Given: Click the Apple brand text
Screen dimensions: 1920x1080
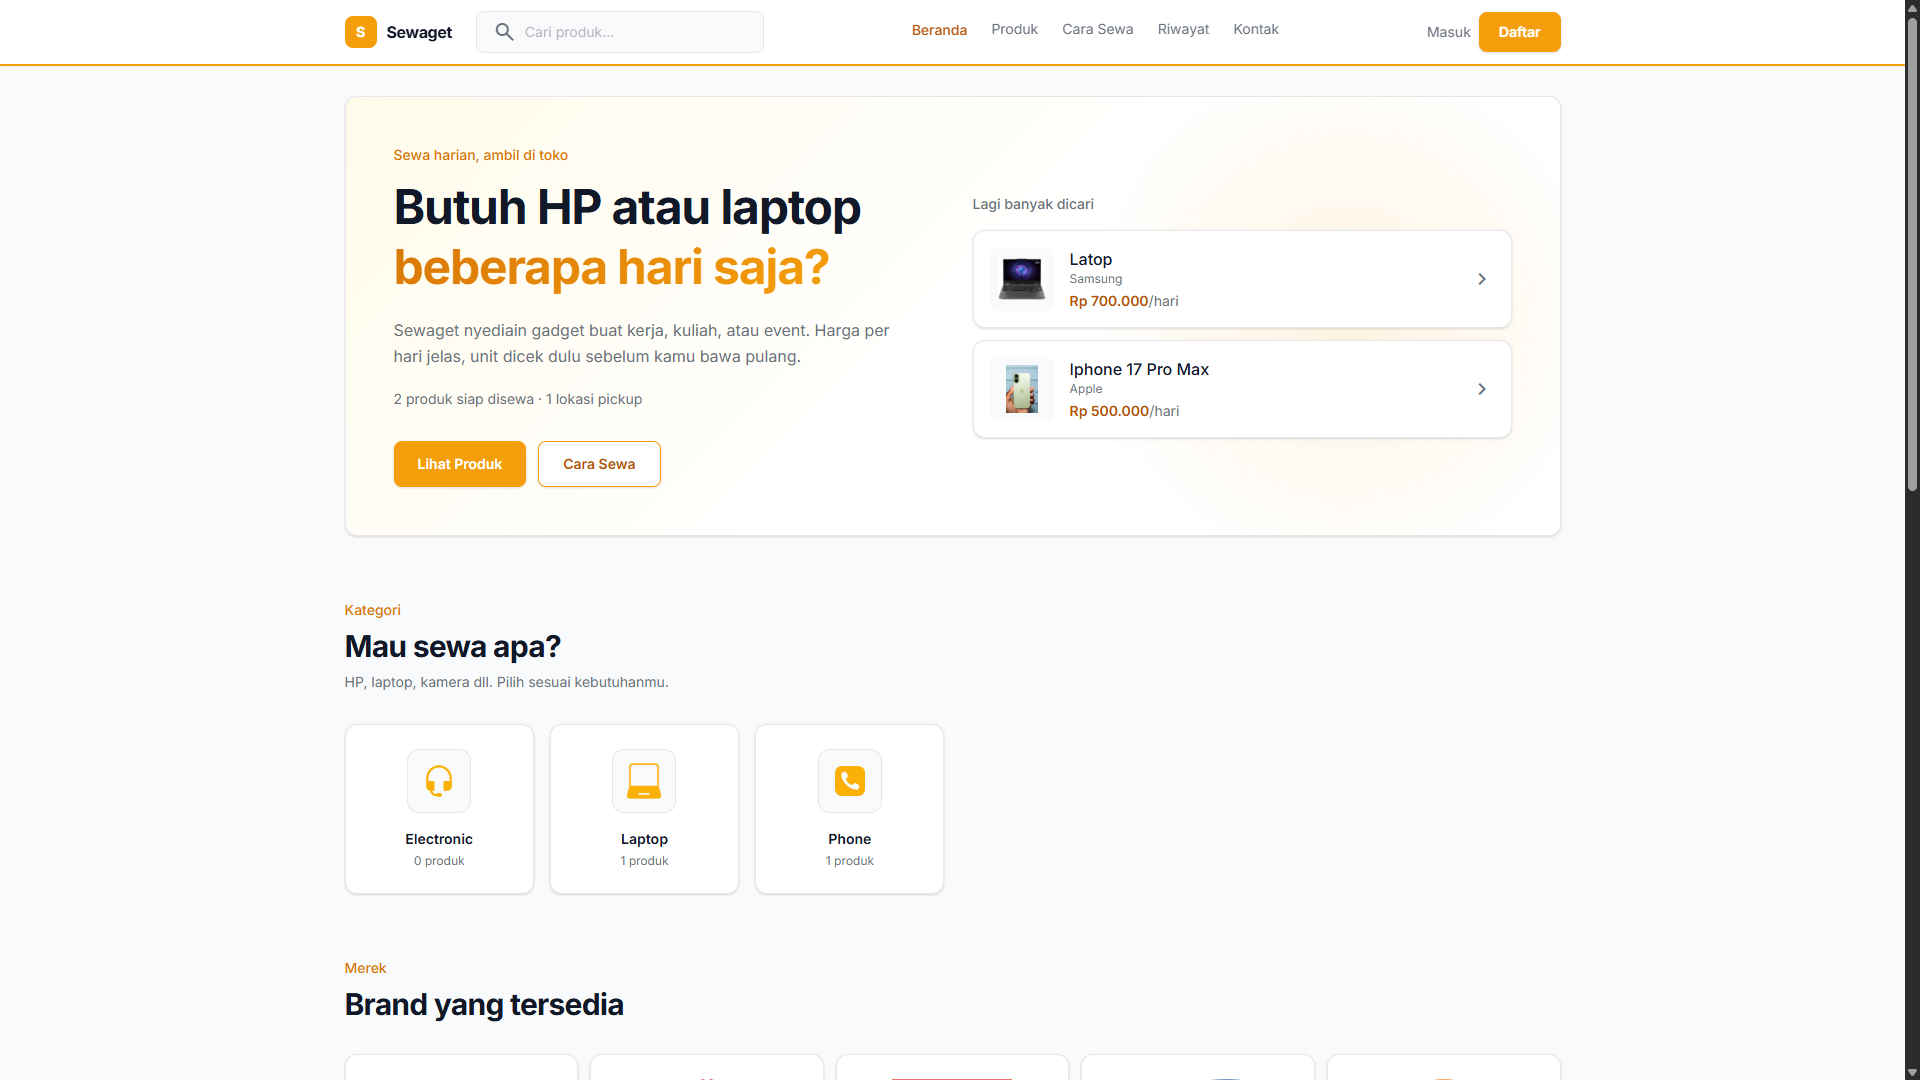Looking at the screenshot, I should click(1086, 389).
